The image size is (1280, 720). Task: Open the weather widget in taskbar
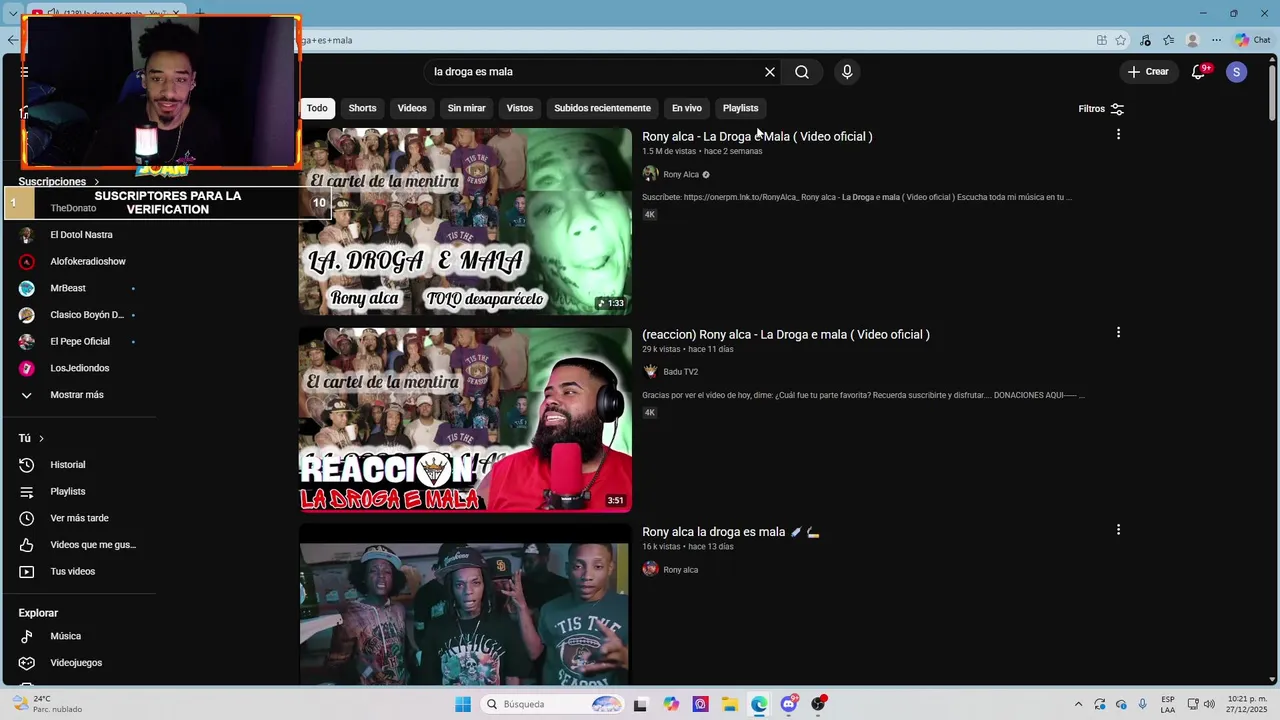click(x=47, y=704)
